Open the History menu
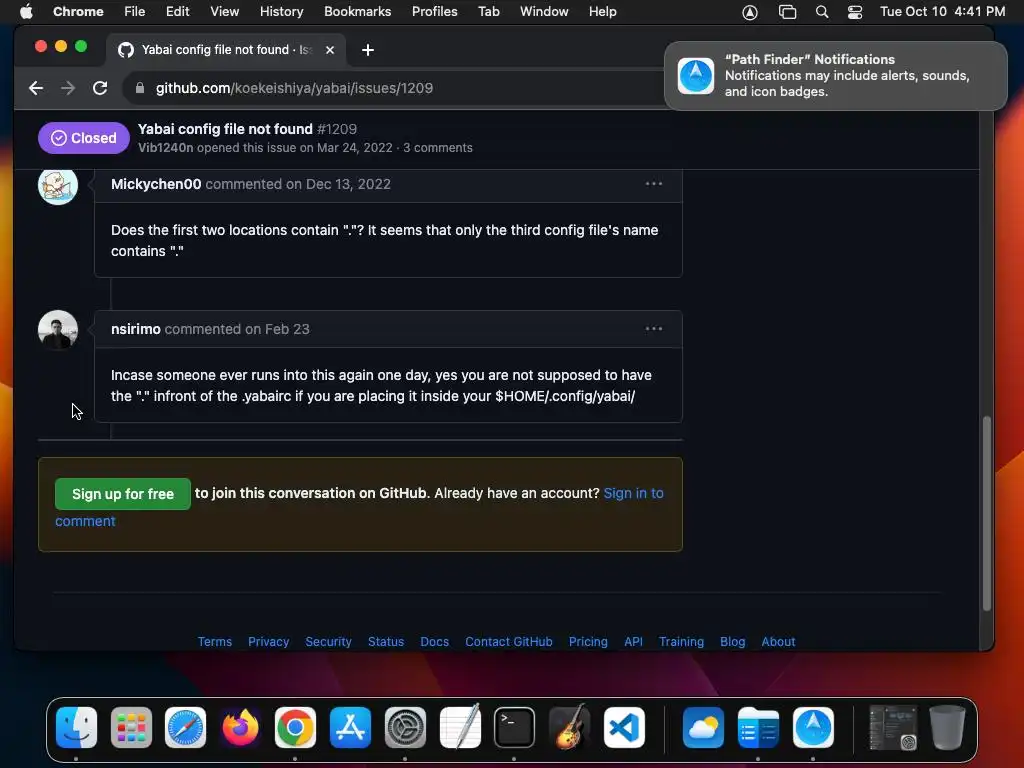1024x768 pixels. [281, 12]
